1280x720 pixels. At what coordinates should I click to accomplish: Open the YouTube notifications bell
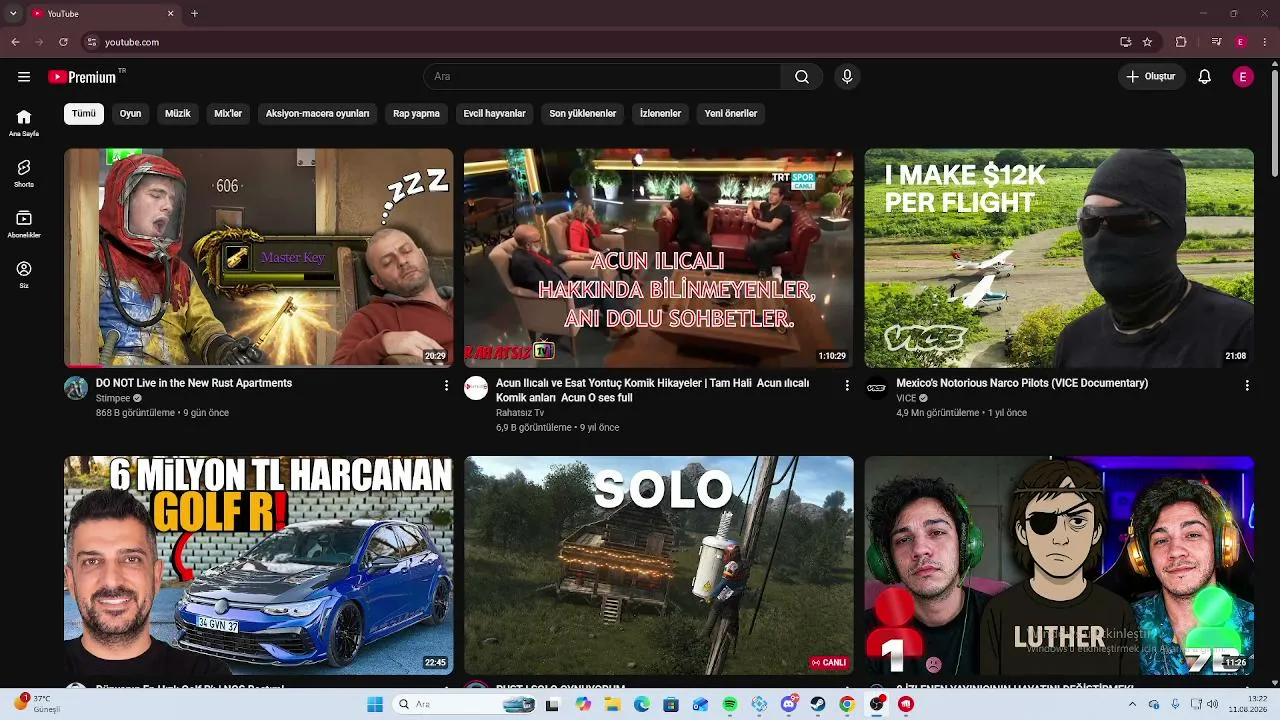[1205, 77]
